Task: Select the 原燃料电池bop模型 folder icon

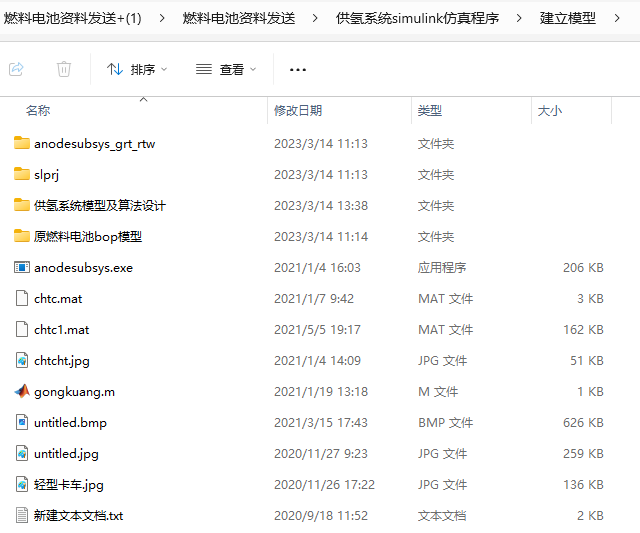Action: (x=22, y=236)
